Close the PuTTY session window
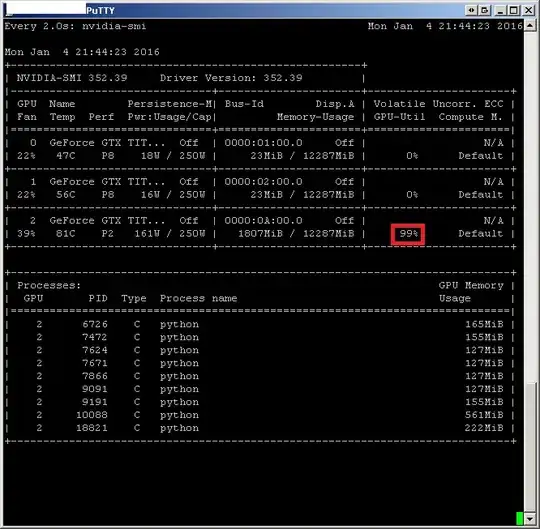The height and width of the screenshot is (529, 540). point(528,10)
